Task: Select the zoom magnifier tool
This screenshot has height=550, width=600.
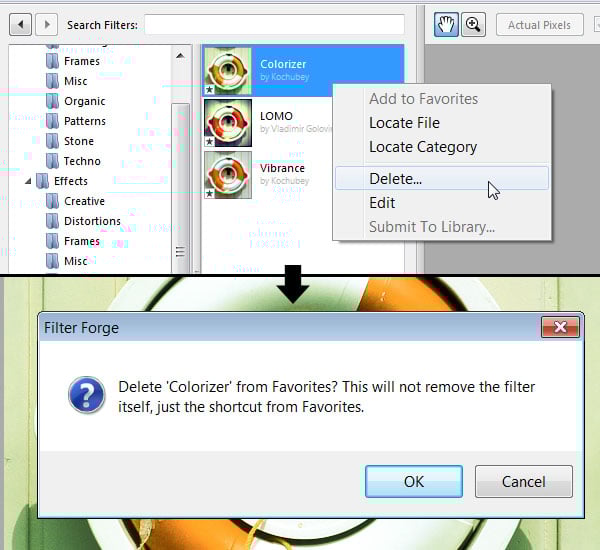Action: [x=473, y=25]
